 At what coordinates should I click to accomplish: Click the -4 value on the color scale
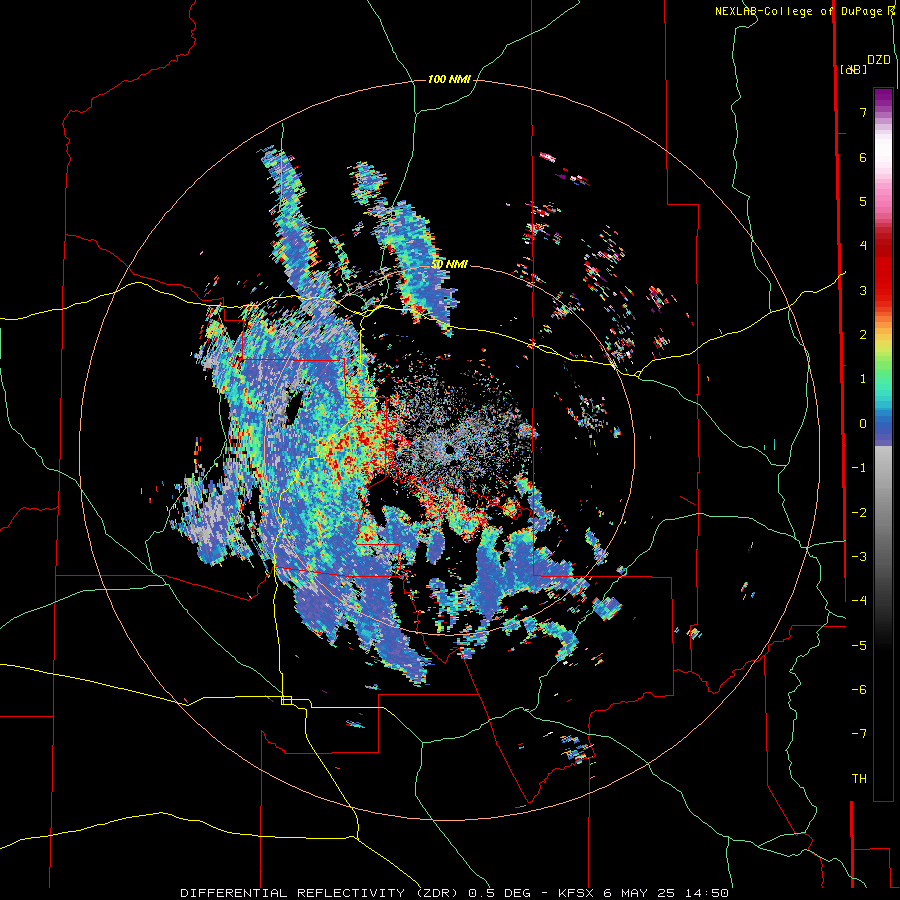(859, 601)
